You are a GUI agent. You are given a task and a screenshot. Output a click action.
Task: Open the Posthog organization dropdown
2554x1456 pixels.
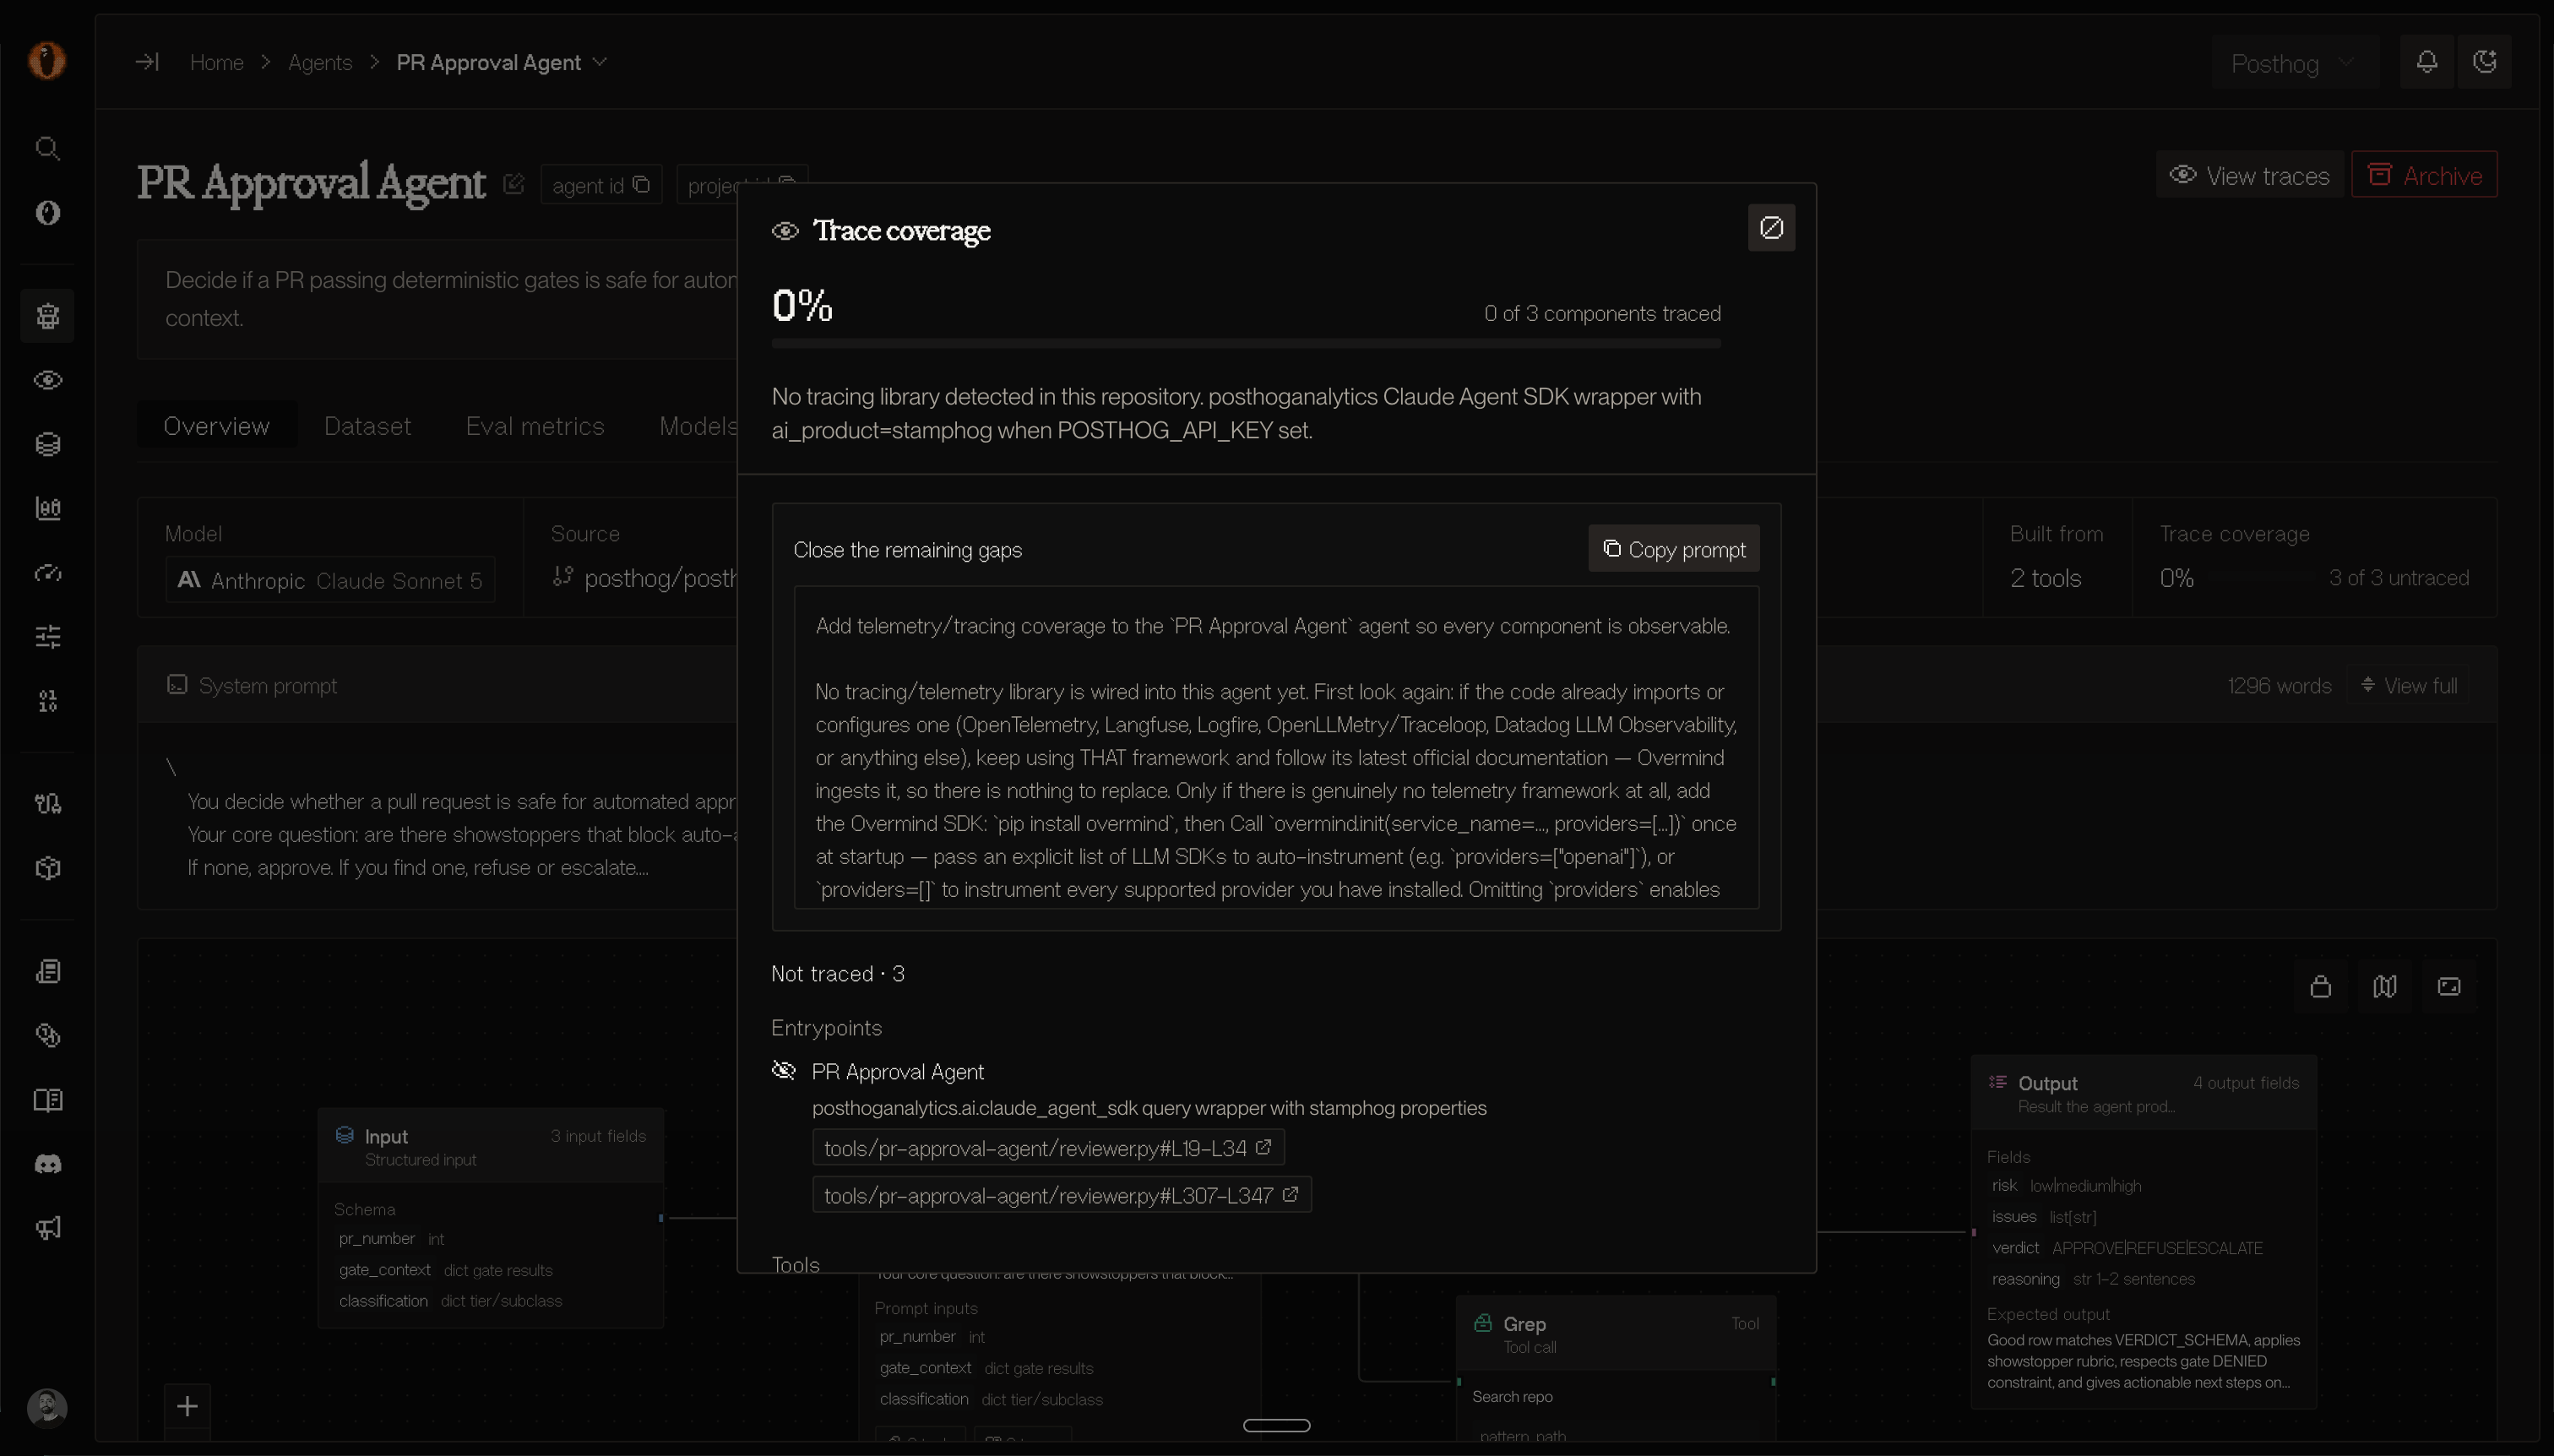[2293, 63]
